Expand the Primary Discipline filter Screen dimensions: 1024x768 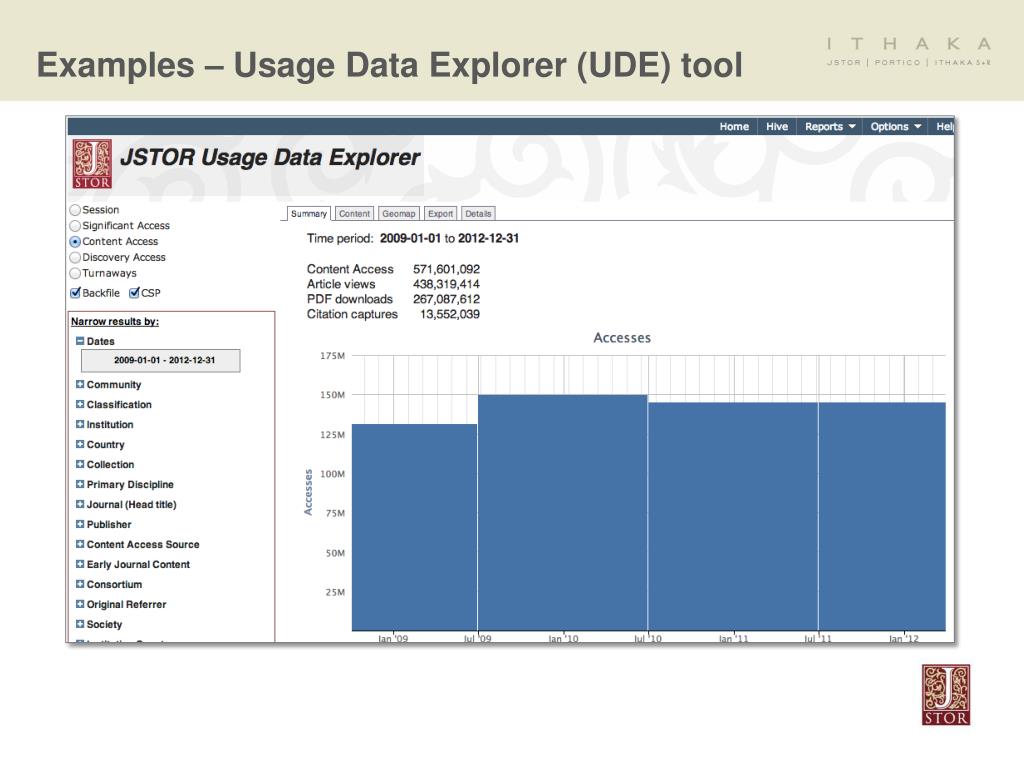(x=80, y=485)
